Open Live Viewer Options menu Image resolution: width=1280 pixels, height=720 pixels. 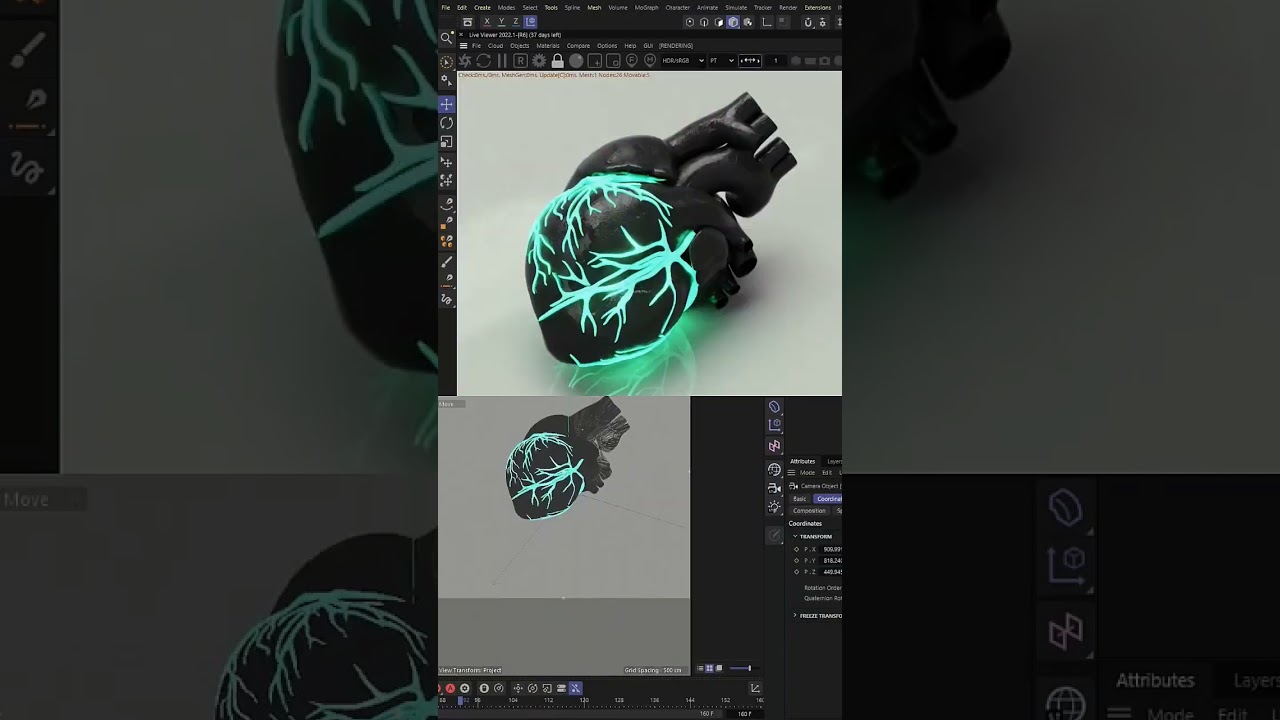pyautogui.click(x=607, y=46)
